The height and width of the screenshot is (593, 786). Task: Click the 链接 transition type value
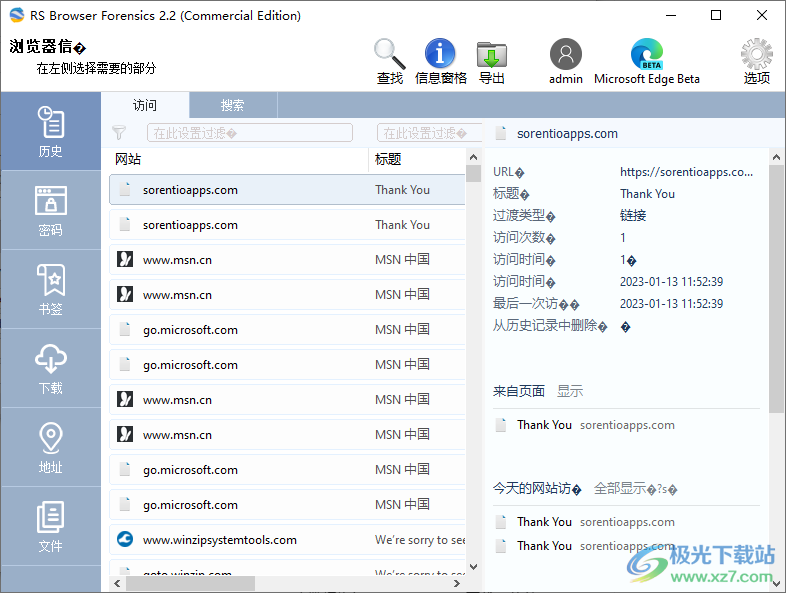[x=633, y=216]
